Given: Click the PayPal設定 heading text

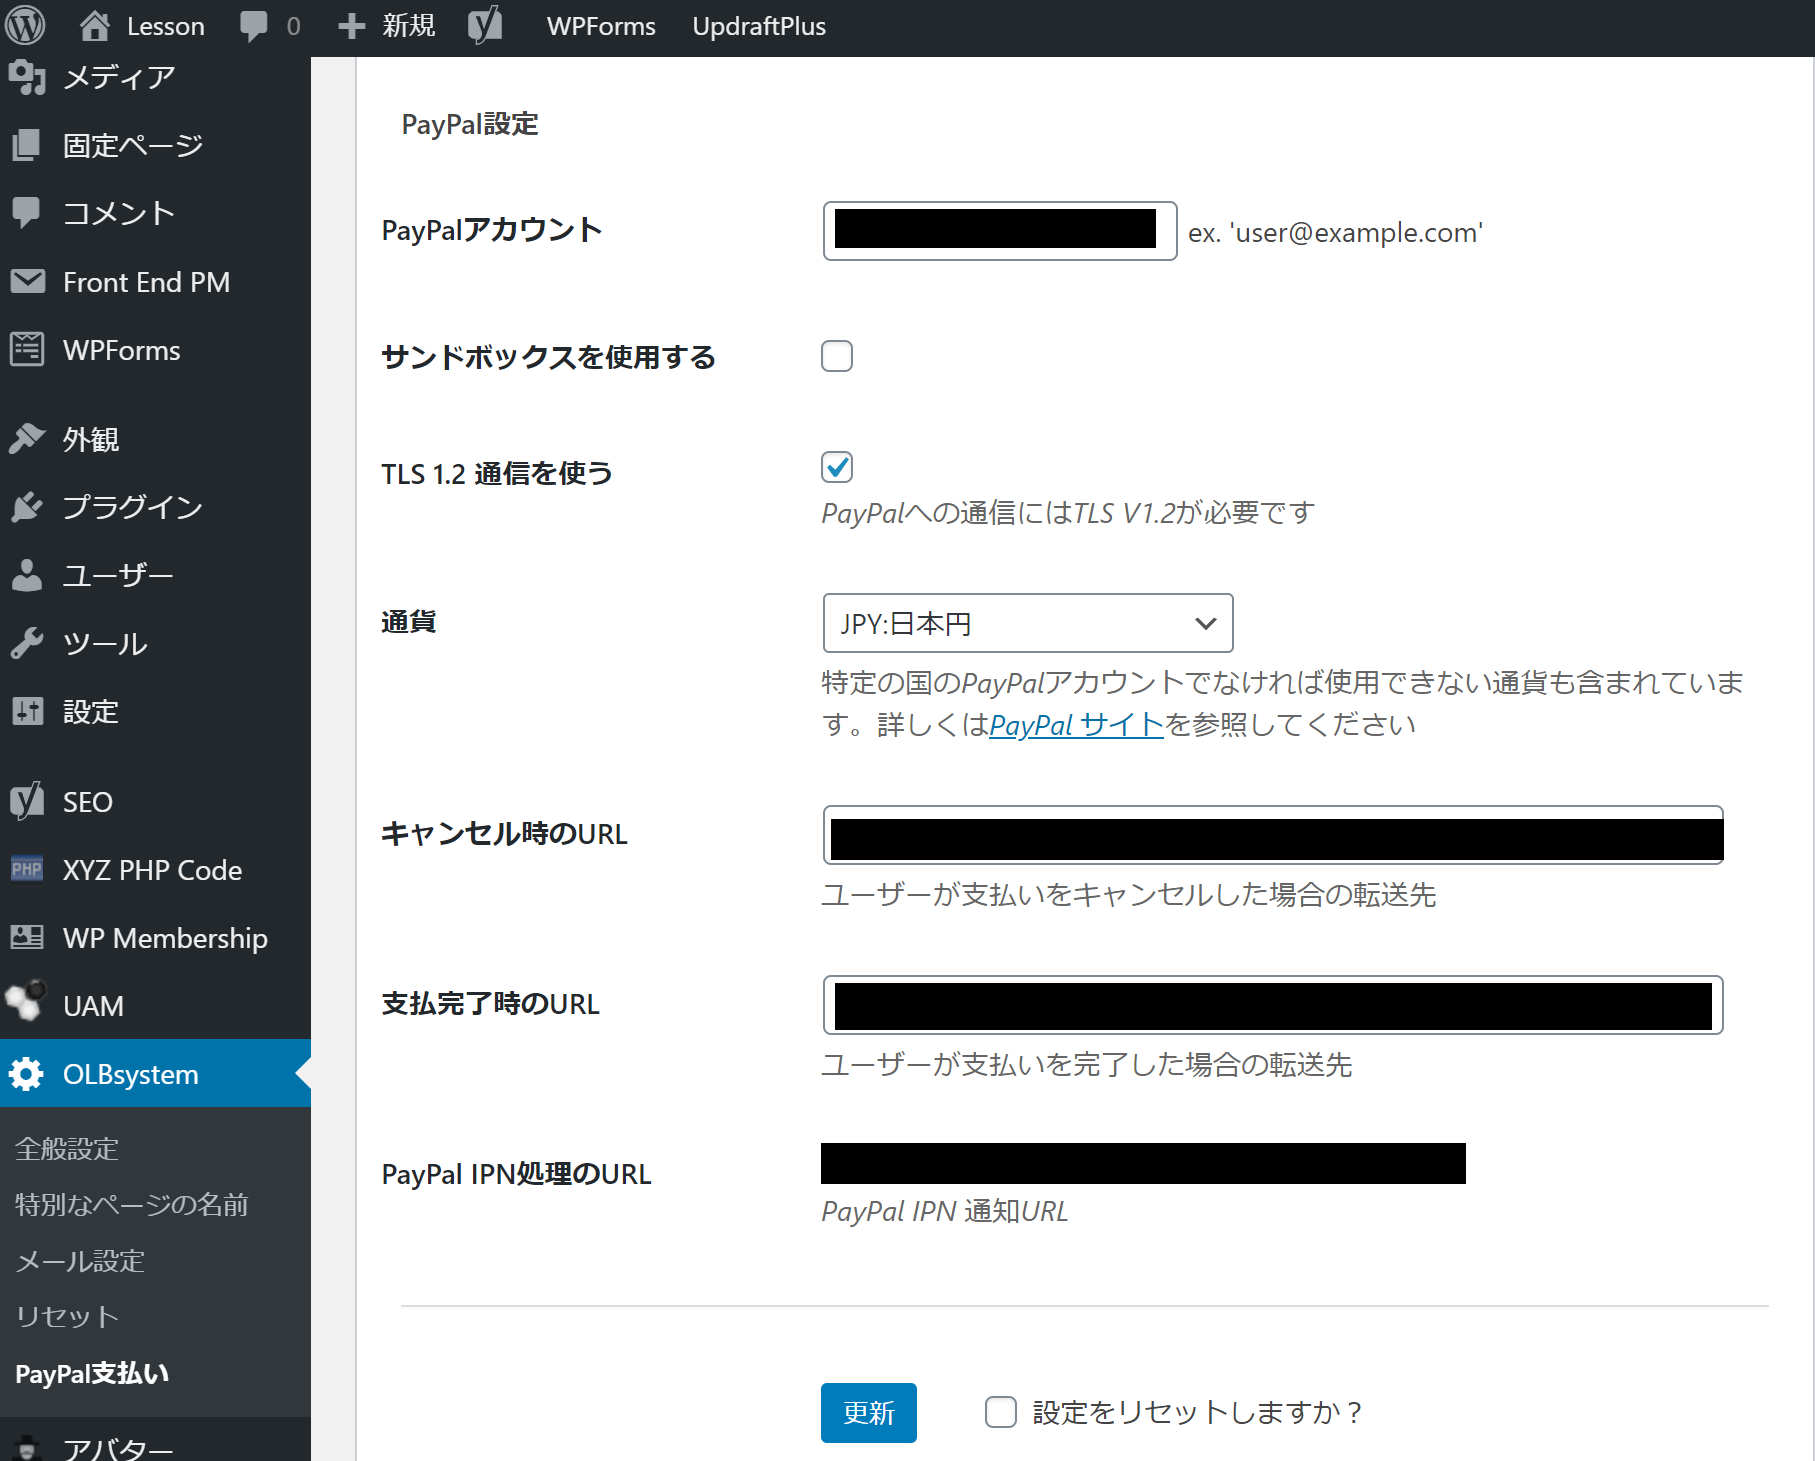Looking at the screenshot, I should click(470, 124).
